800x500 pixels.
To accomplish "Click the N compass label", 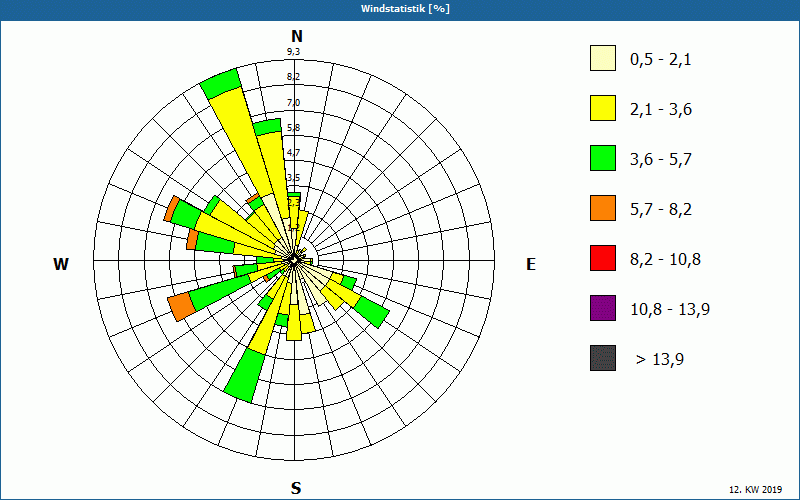I will coord(296,36).
